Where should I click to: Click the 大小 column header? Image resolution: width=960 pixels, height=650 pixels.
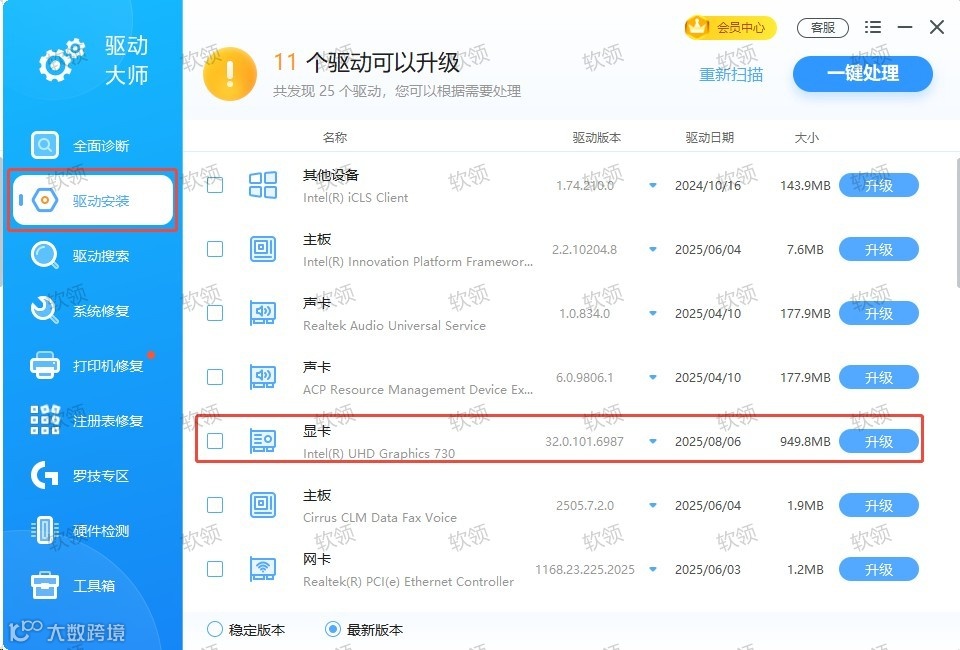tap(806, 137)
